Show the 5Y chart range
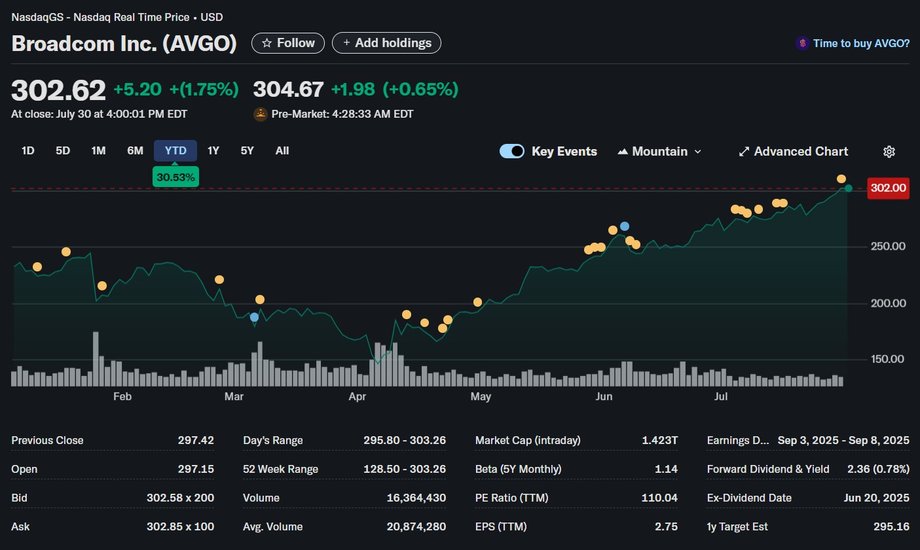The width and height of the screenshot is (920, 550). coord(247,151)
